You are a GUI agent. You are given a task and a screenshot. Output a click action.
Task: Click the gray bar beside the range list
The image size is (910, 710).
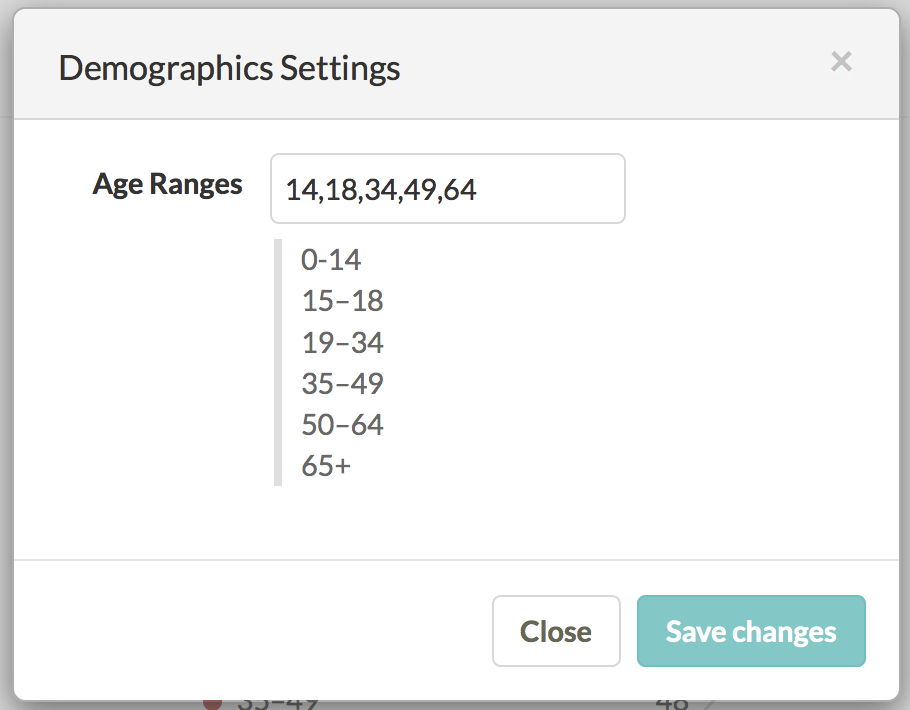(278, 362)
